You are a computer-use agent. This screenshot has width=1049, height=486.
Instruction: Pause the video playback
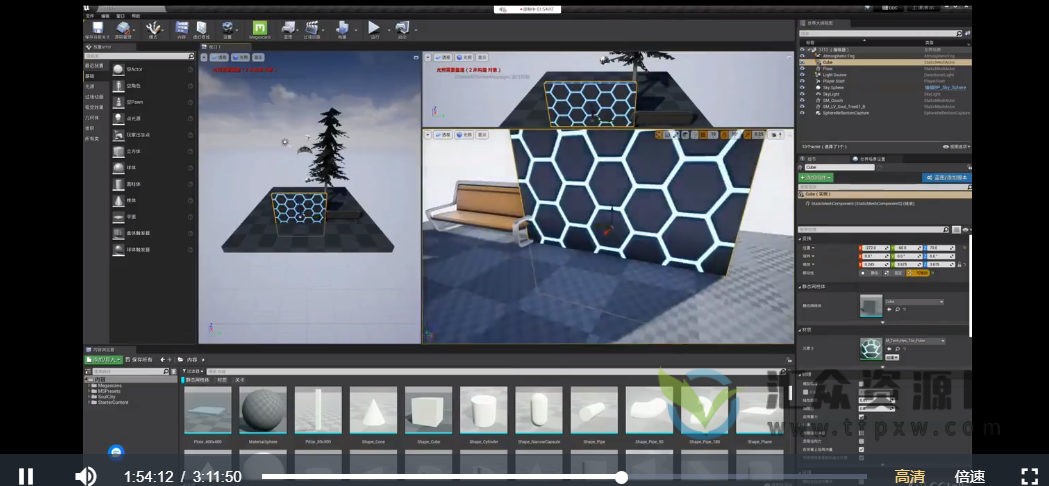[x=27, y=476]
